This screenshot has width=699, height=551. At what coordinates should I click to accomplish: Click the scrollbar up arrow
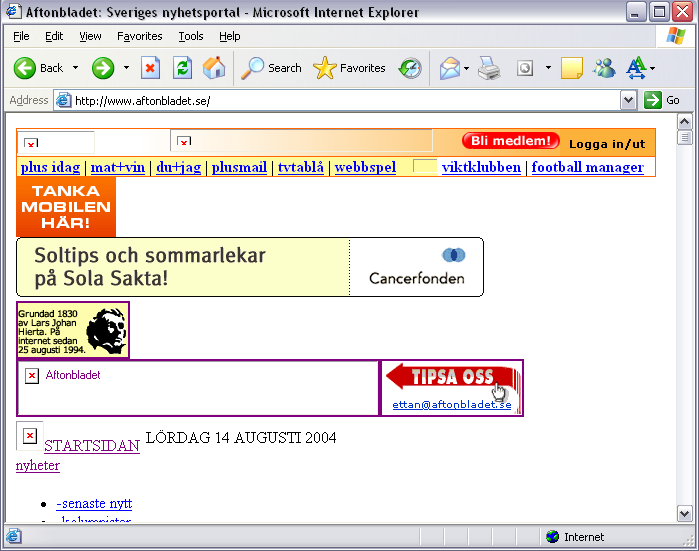pyautogui.click(x=684, y=122)
